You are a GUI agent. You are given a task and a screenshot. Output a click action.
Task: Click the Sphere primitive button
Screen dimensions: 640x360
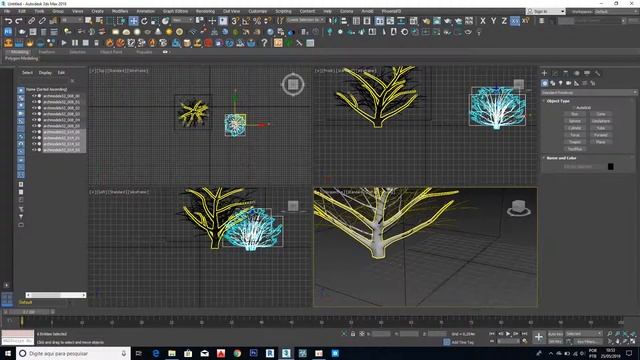click(574, 121)
